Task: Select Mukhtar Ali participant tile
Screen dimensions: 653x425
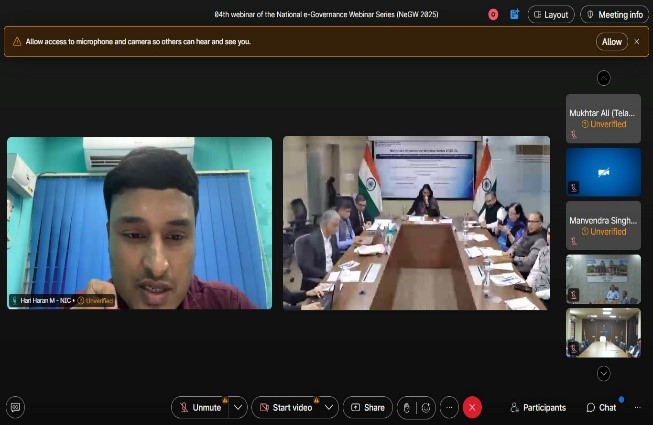Action: (603, 119)
